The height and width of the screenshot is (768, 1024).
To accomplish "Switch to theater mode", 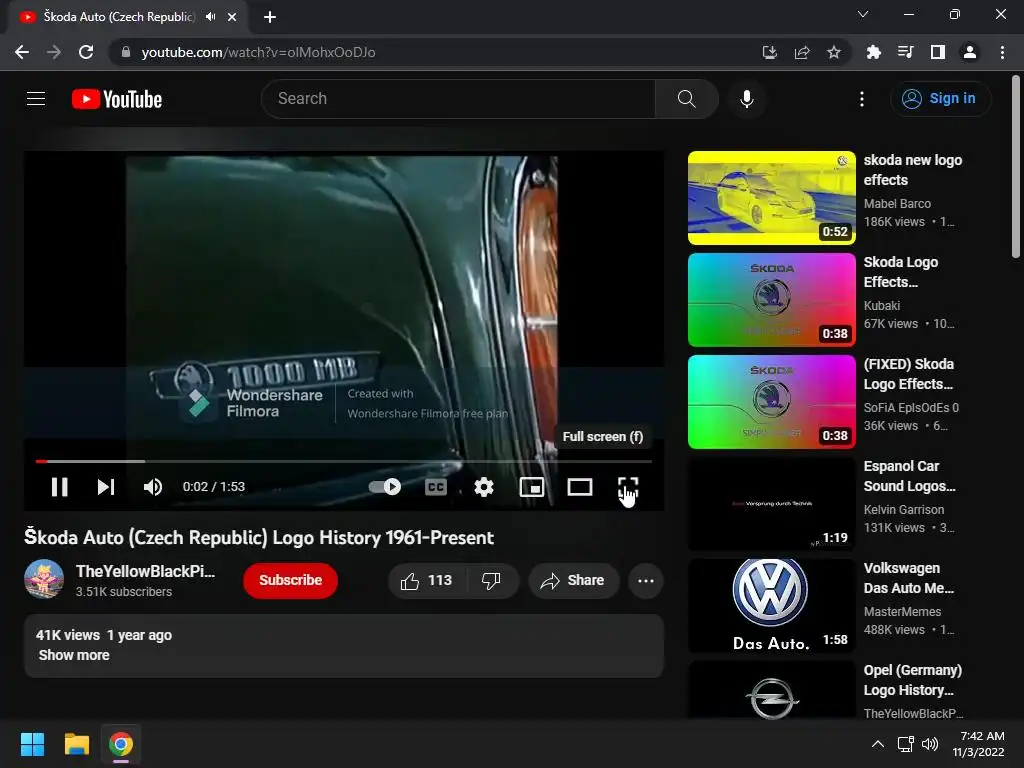I will (580, 487).
